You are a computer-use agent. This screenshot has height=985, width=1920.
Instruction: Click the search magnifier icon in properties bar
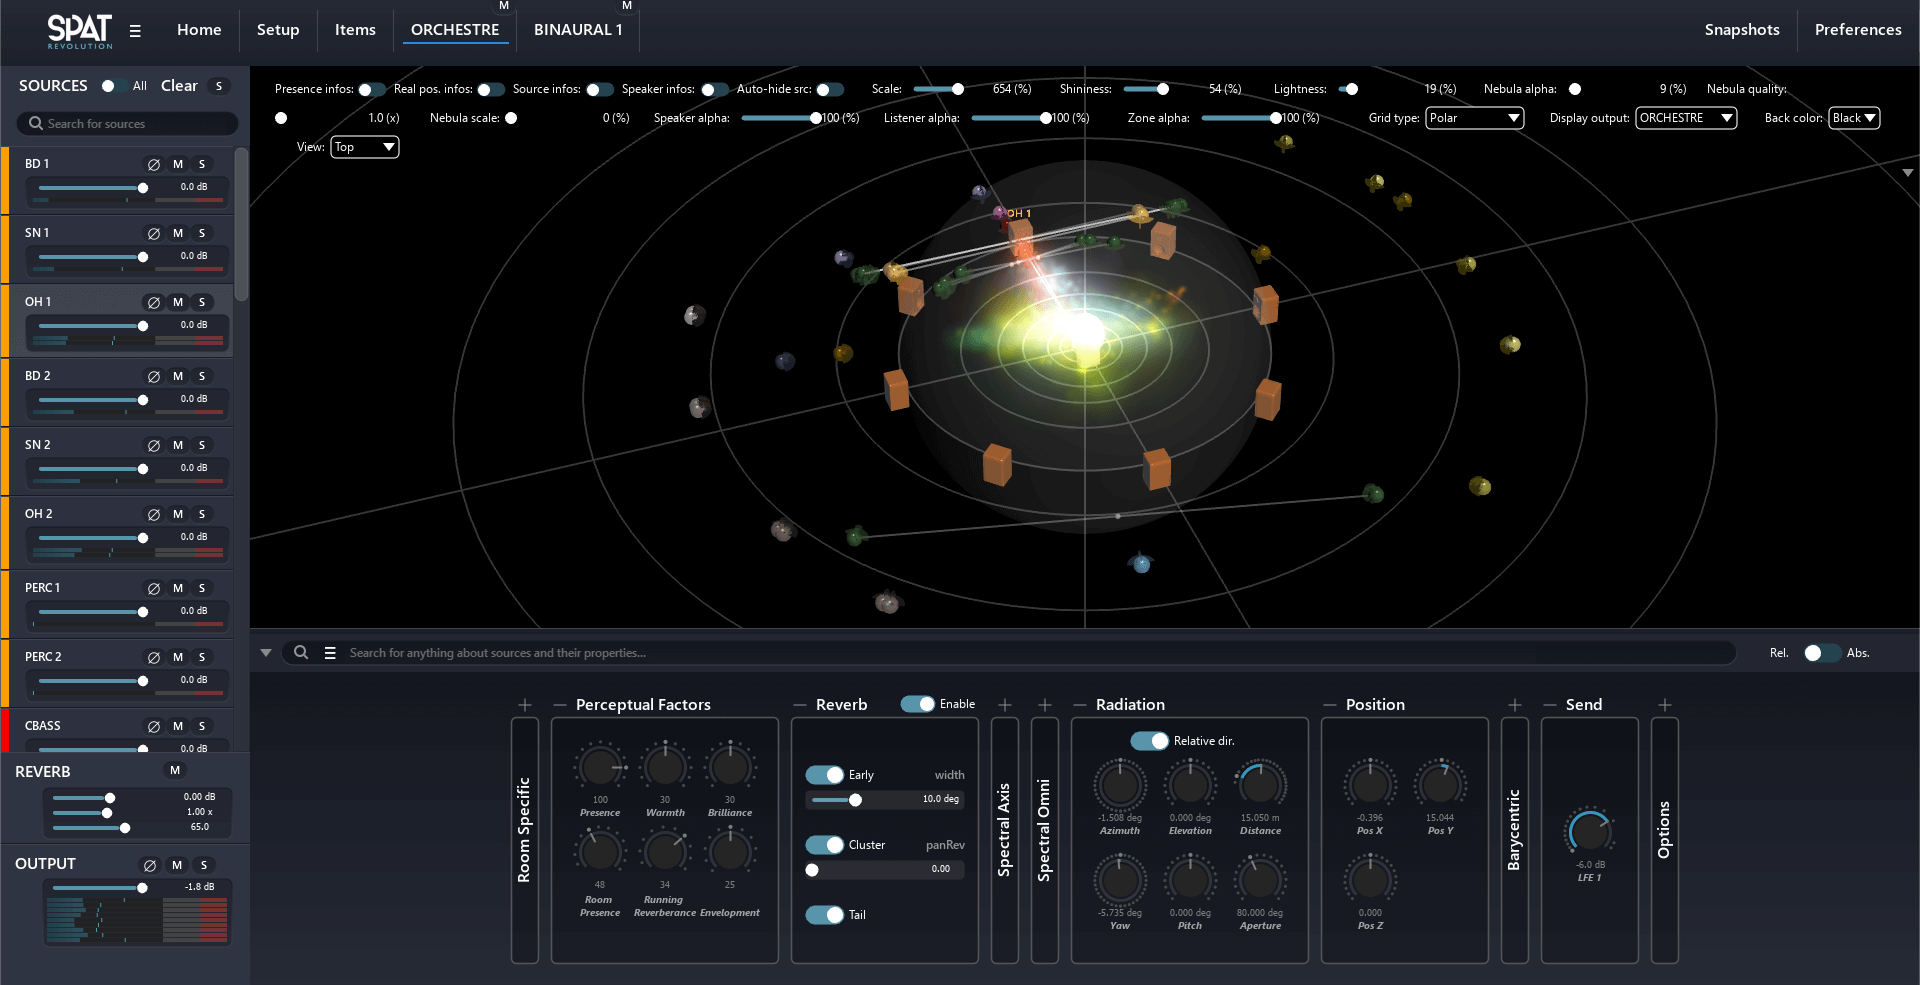pyautogui.click(x=301, y=653)
